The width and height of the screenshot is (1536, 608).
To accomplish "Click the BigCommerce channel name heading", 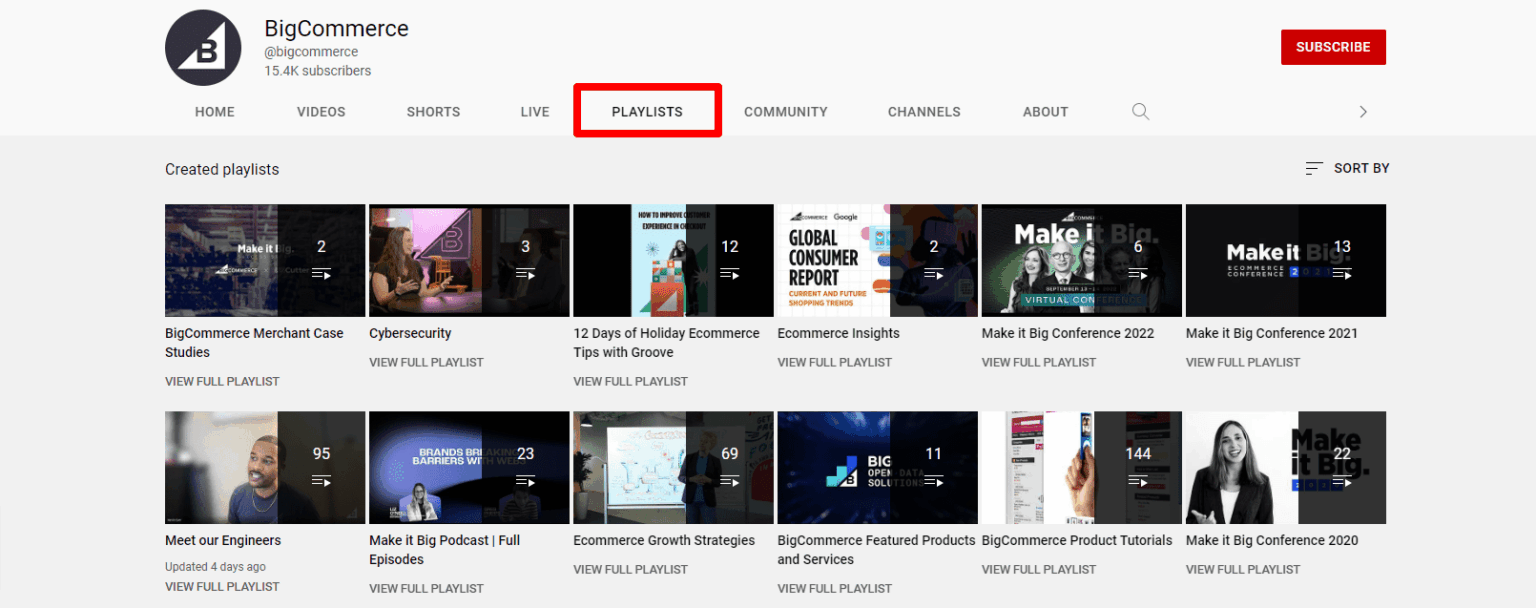I will pyautogui.click(x=336, y=28).
